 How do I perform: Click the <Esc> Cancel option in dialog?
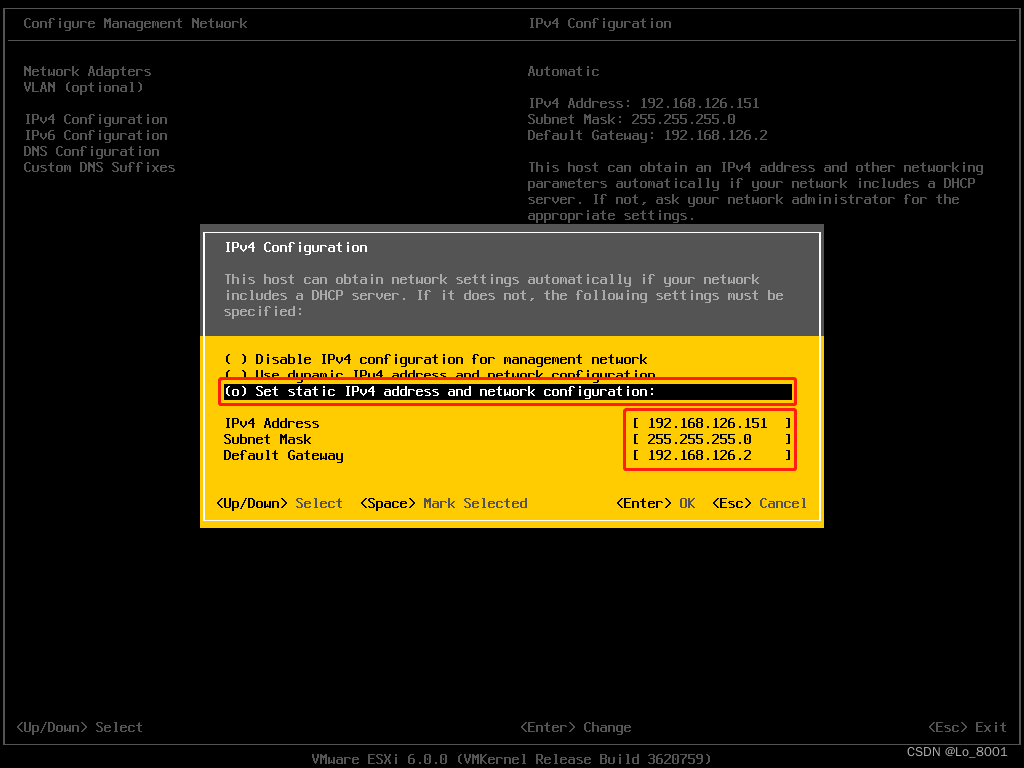click(x=760, y=504)
